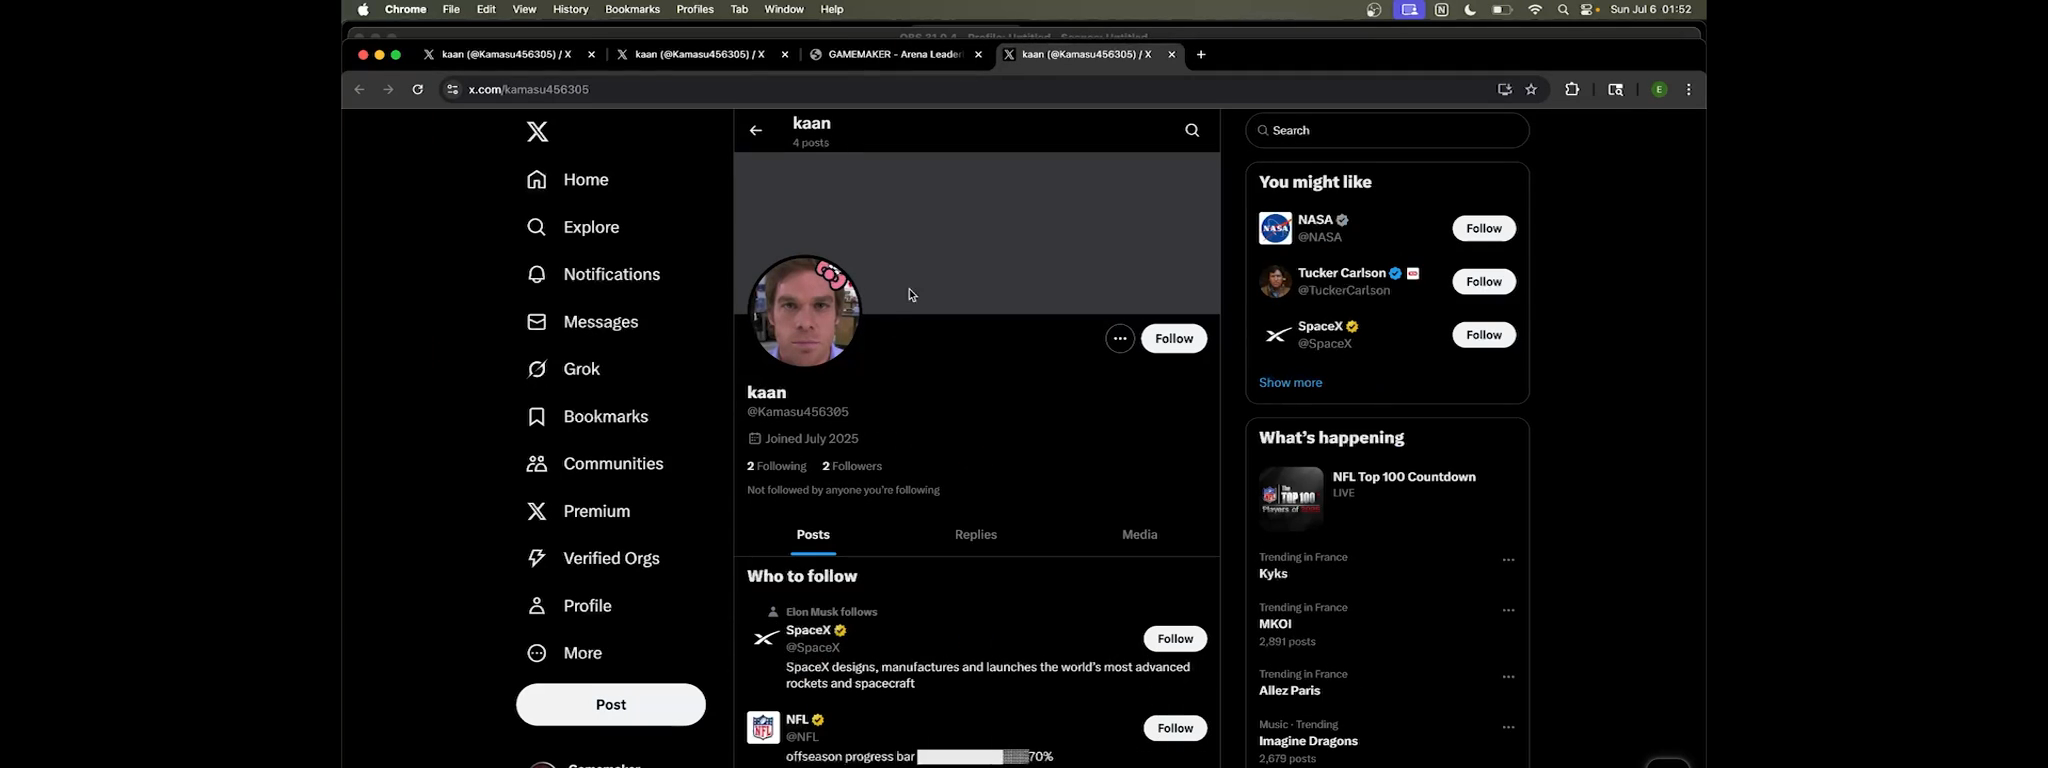Open the Imagine Dragons trending topic
This screenshot has width=2048, height=768.
coord(1387,741)
